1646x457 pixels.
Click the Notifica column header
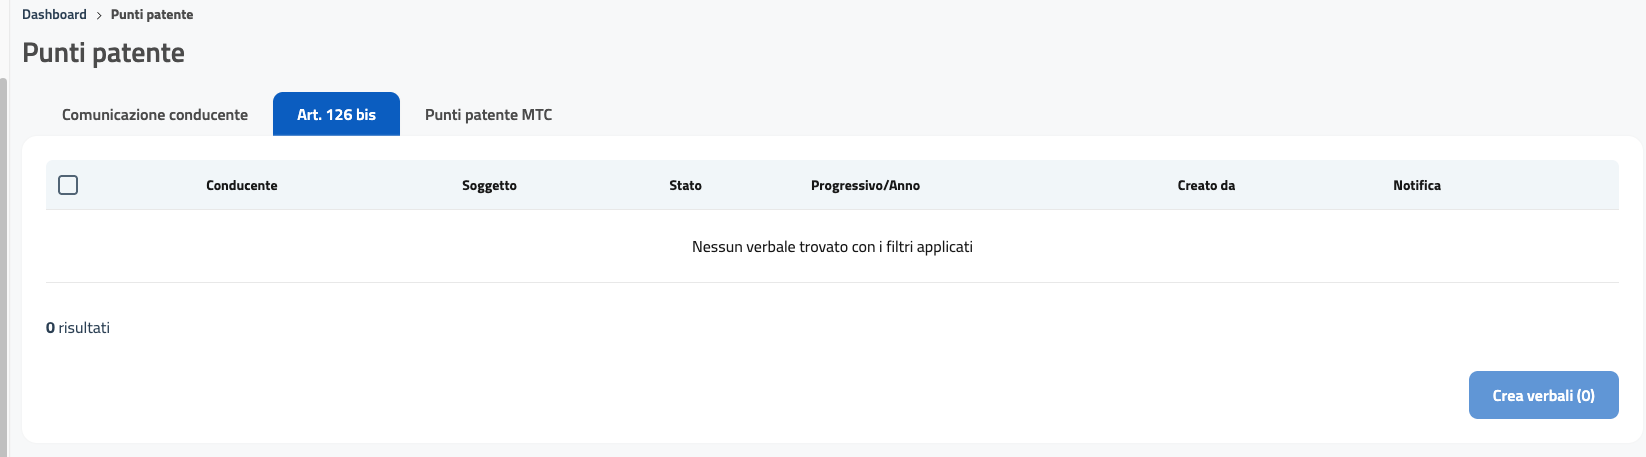tap(1416, 186)
